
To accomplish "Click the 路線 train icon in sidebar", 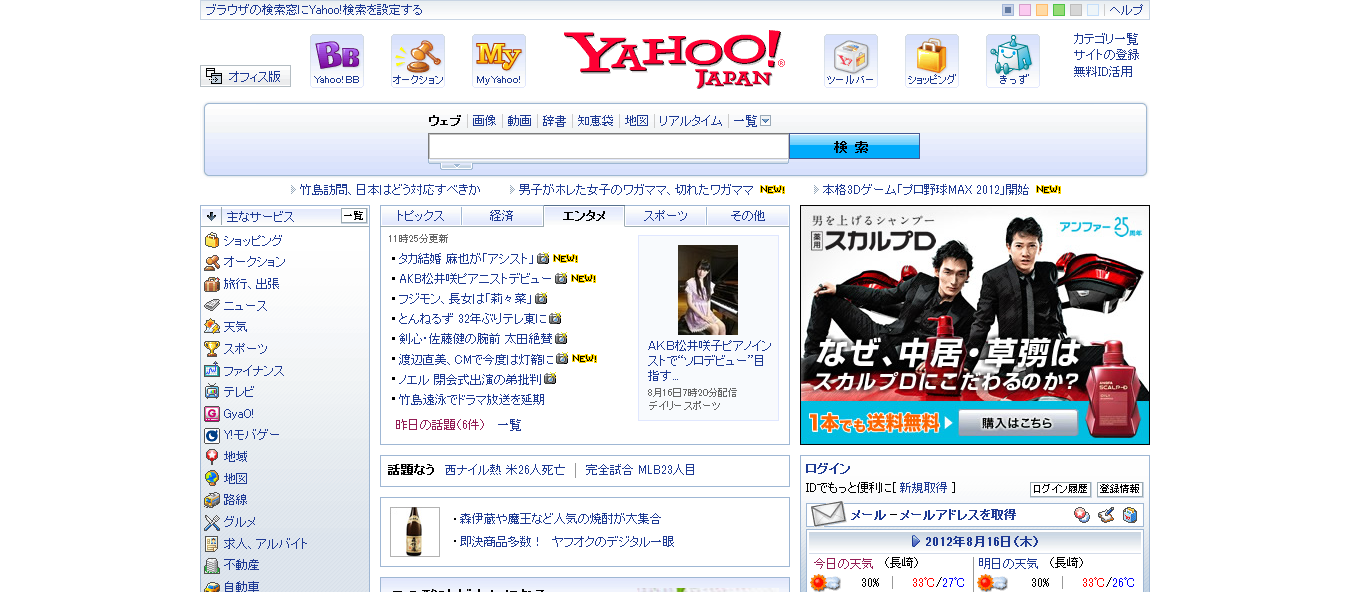I will tap(212, 500).
